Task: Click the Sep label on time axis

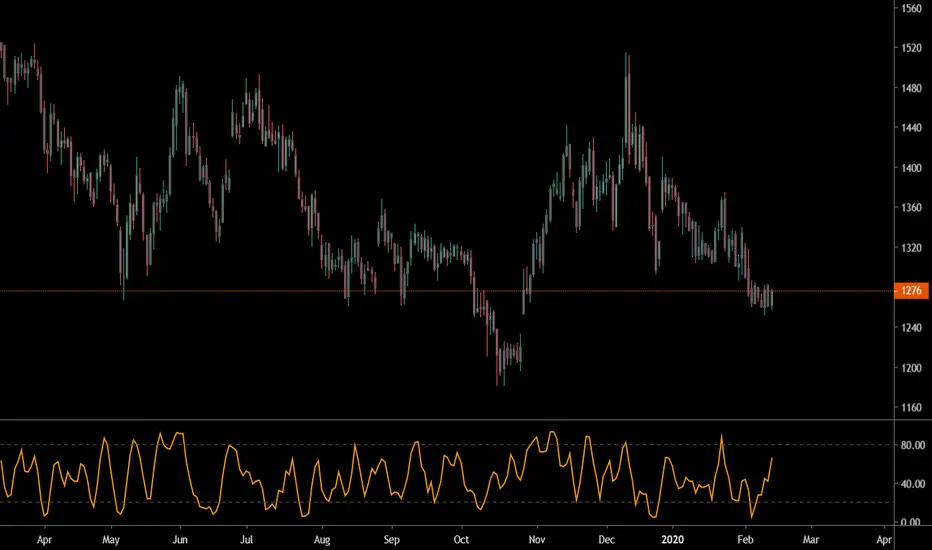Action: coord(391,540)
